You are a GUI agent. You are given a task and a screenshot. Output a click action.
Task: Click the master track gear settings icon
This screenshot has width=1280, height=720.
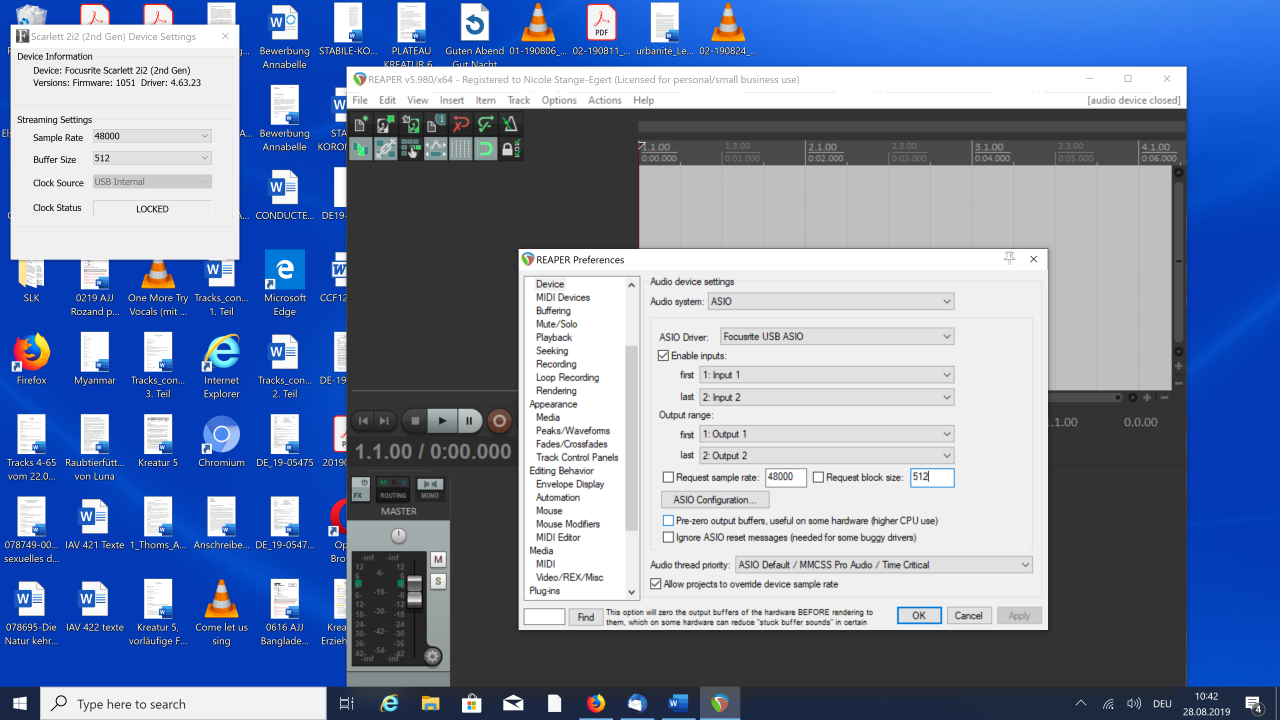pyautogui.click(x=433, y=656)
